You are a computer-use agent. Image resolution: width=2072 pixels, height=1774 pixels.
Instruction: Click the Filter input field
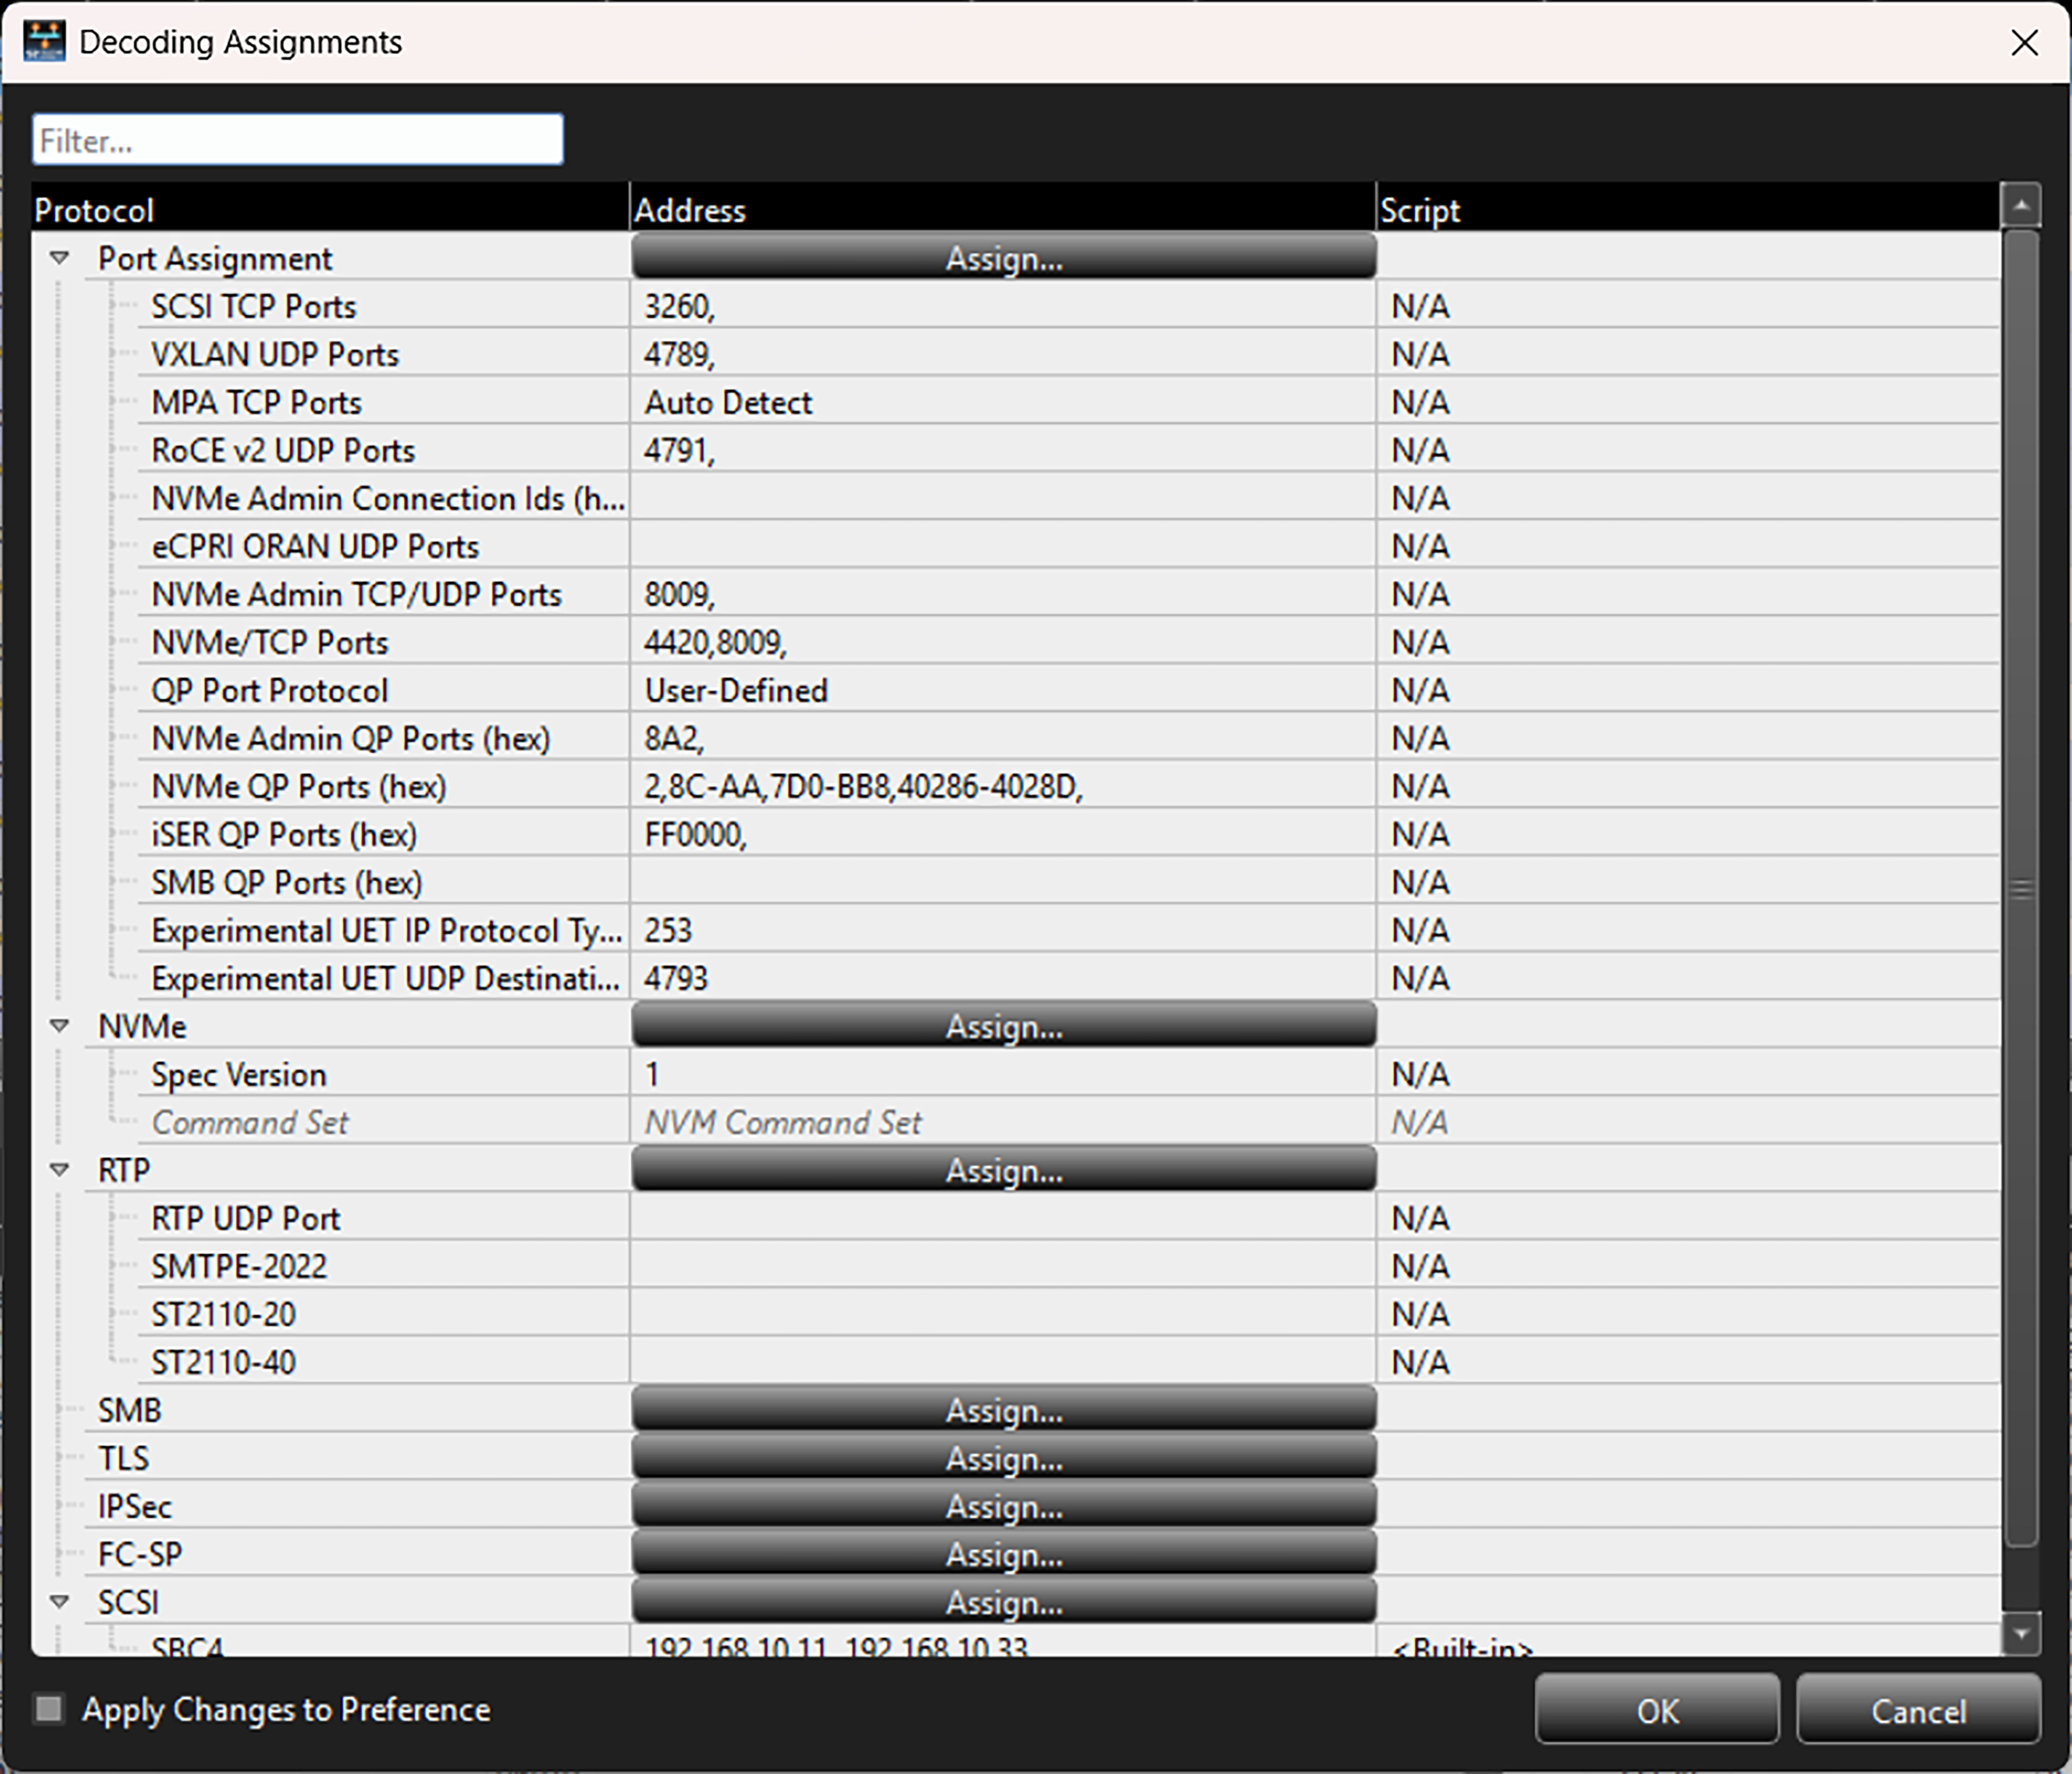[298, 140]
